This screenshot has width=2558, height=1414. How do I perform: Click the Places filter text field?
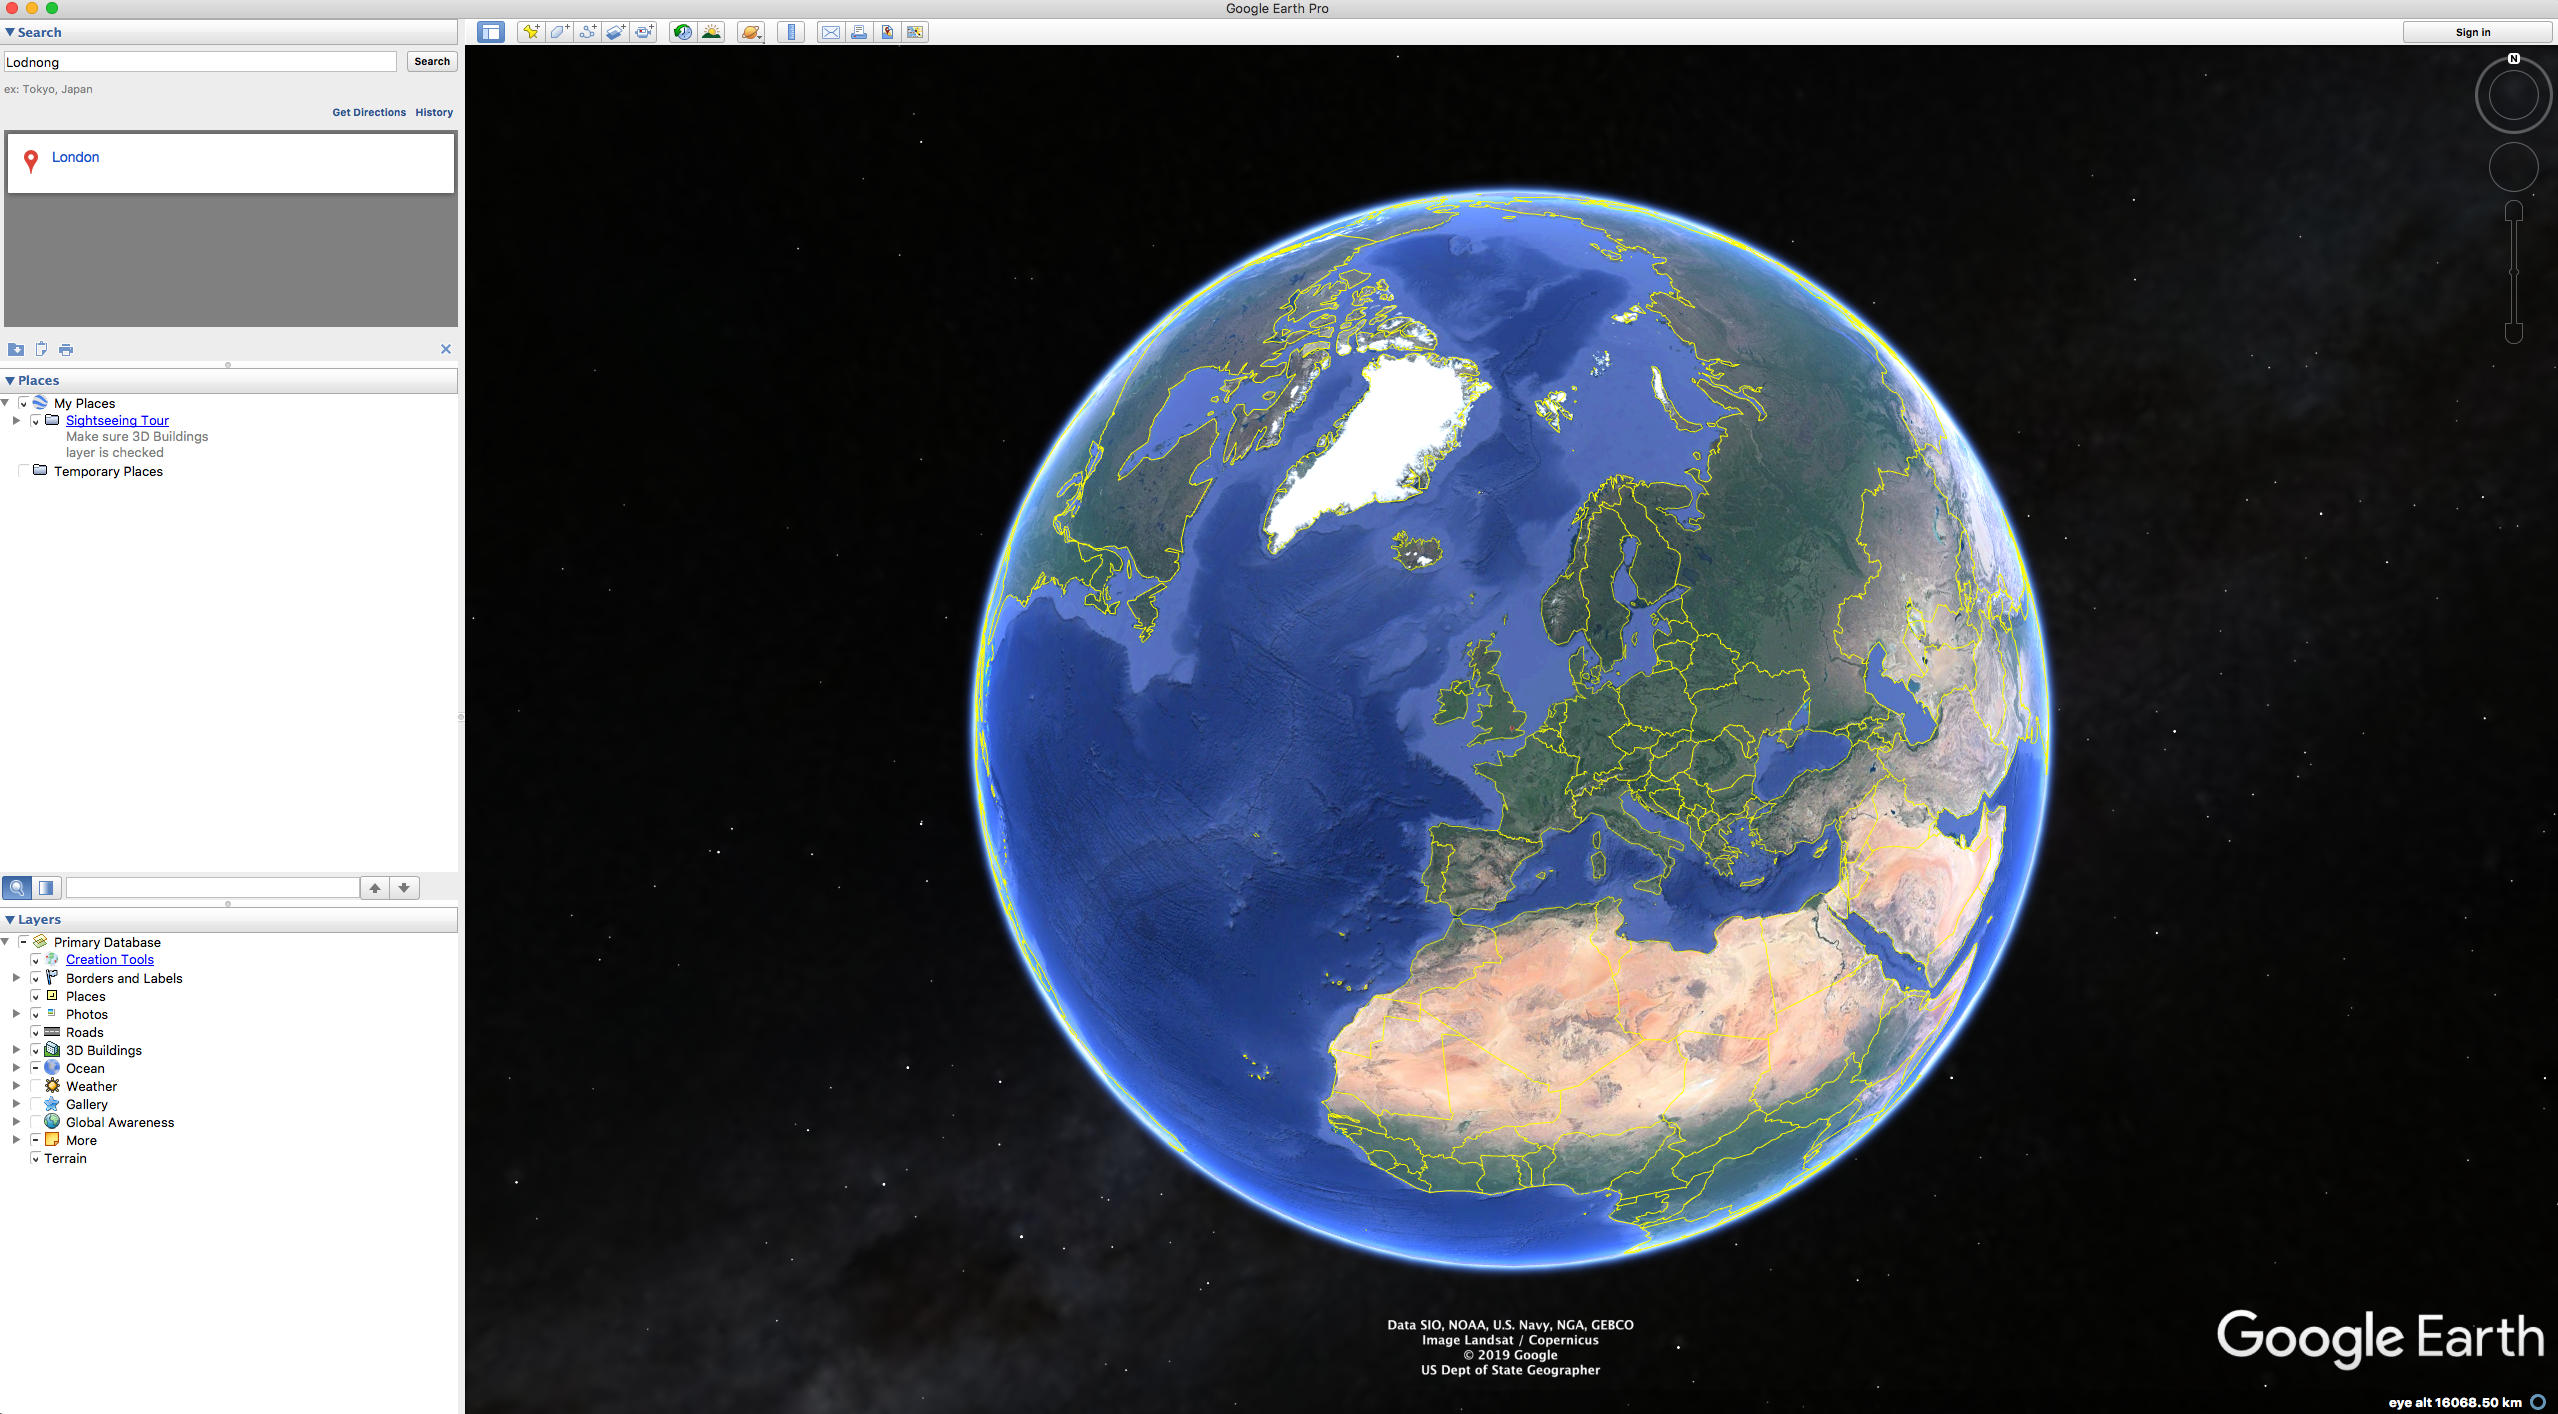coord(213,888)
